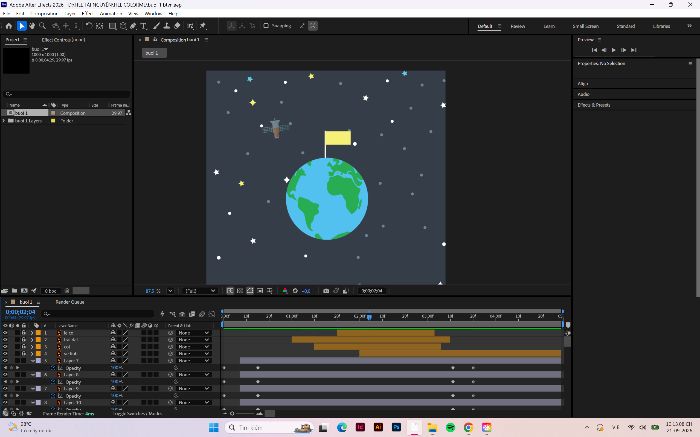Select the Type text tool
This screenshot has width=700, height=437.
pos(144,26)
